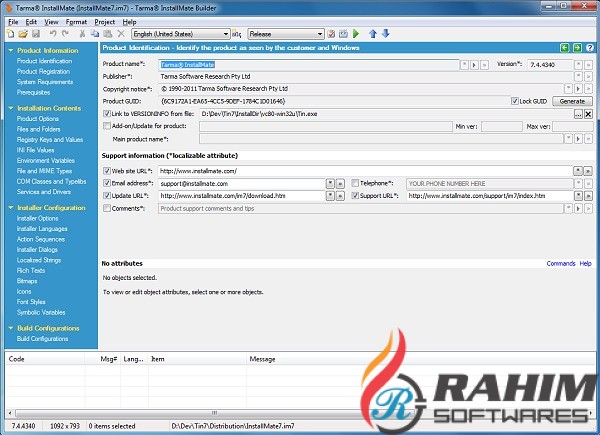Click the Paste clipboard icon
Screen dimensions: 600x435
108,34
